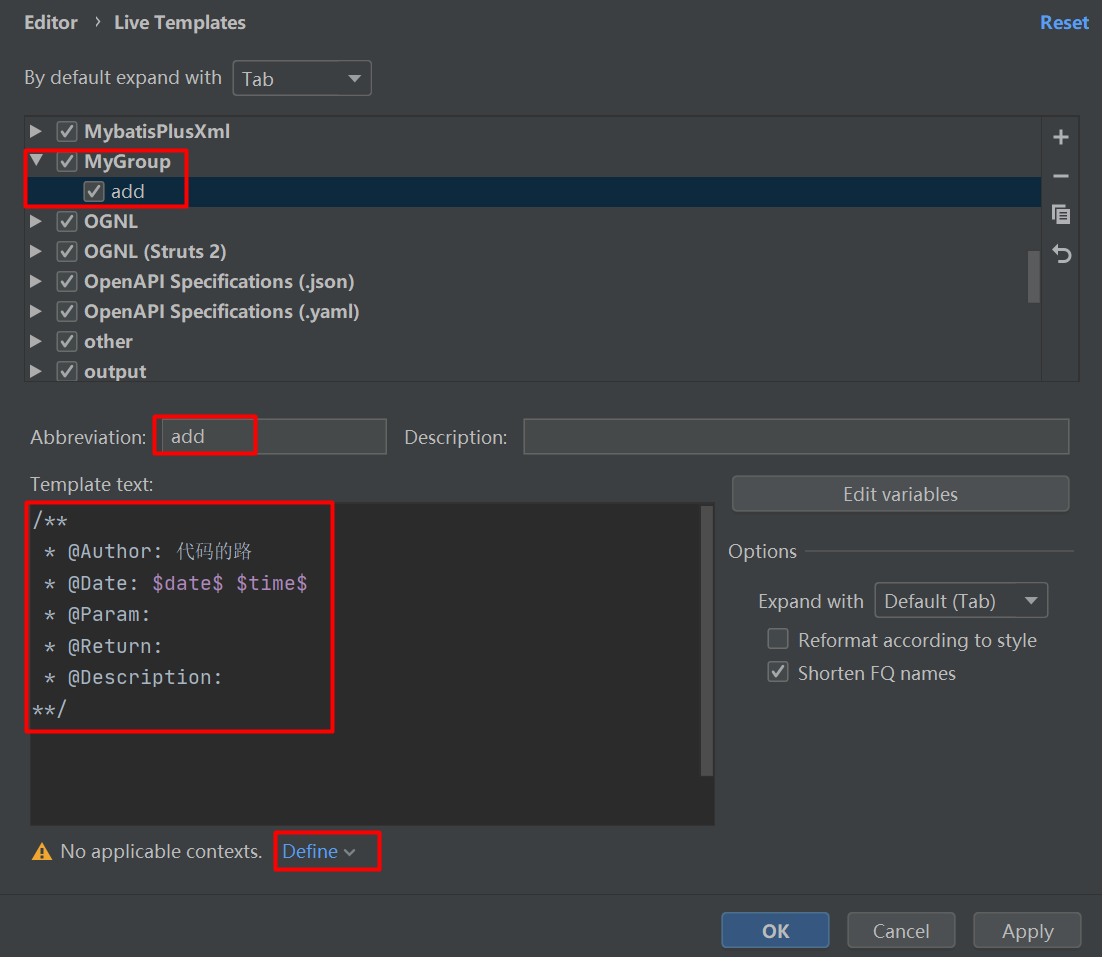Open the Define contexts dropdown link
The height and width of the screenshot is (957, 1102).
tap(318, 852)
